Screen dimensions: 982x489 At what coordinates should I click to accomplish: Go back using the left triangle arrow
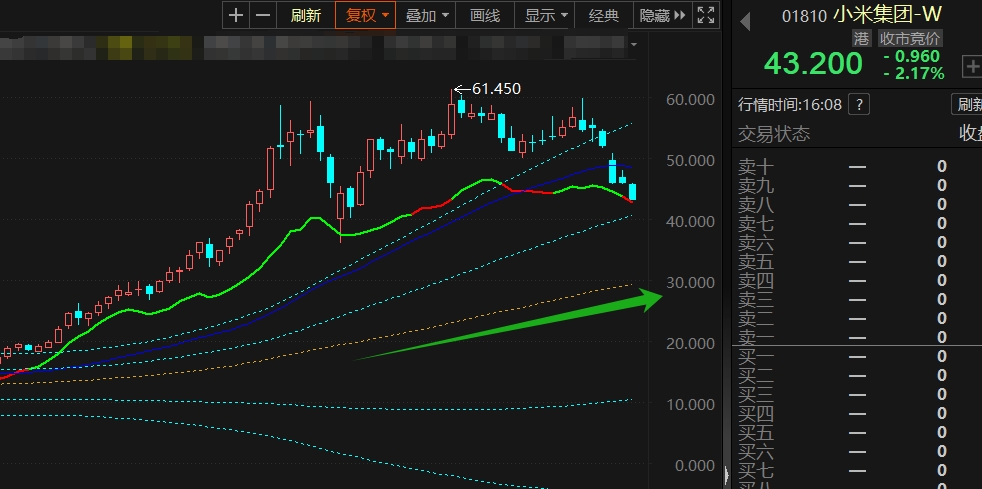click(745, 21)
